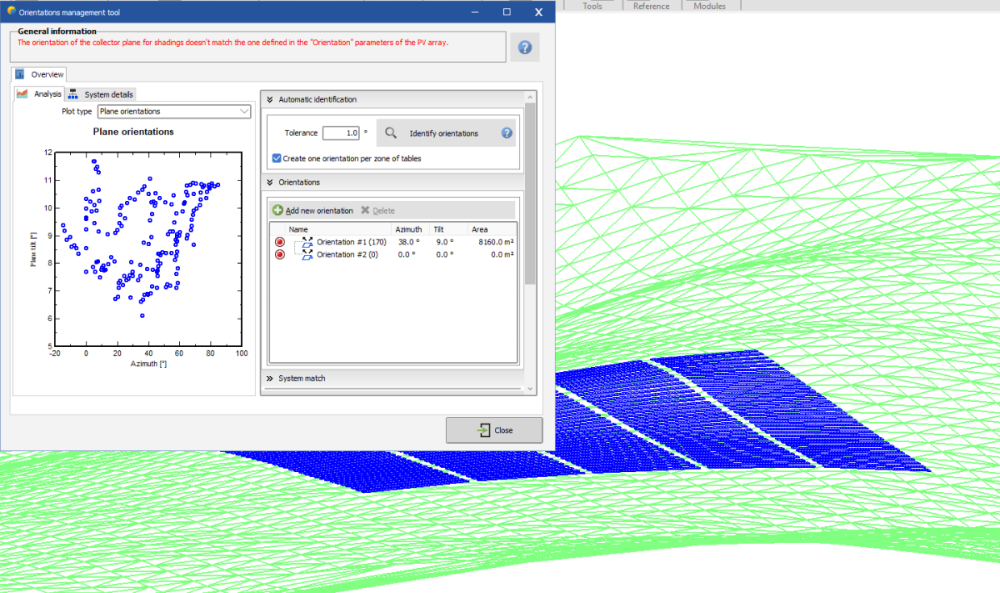Expand the System match section
This screenshot has height=593, width=1000.
tap(269, 378)
